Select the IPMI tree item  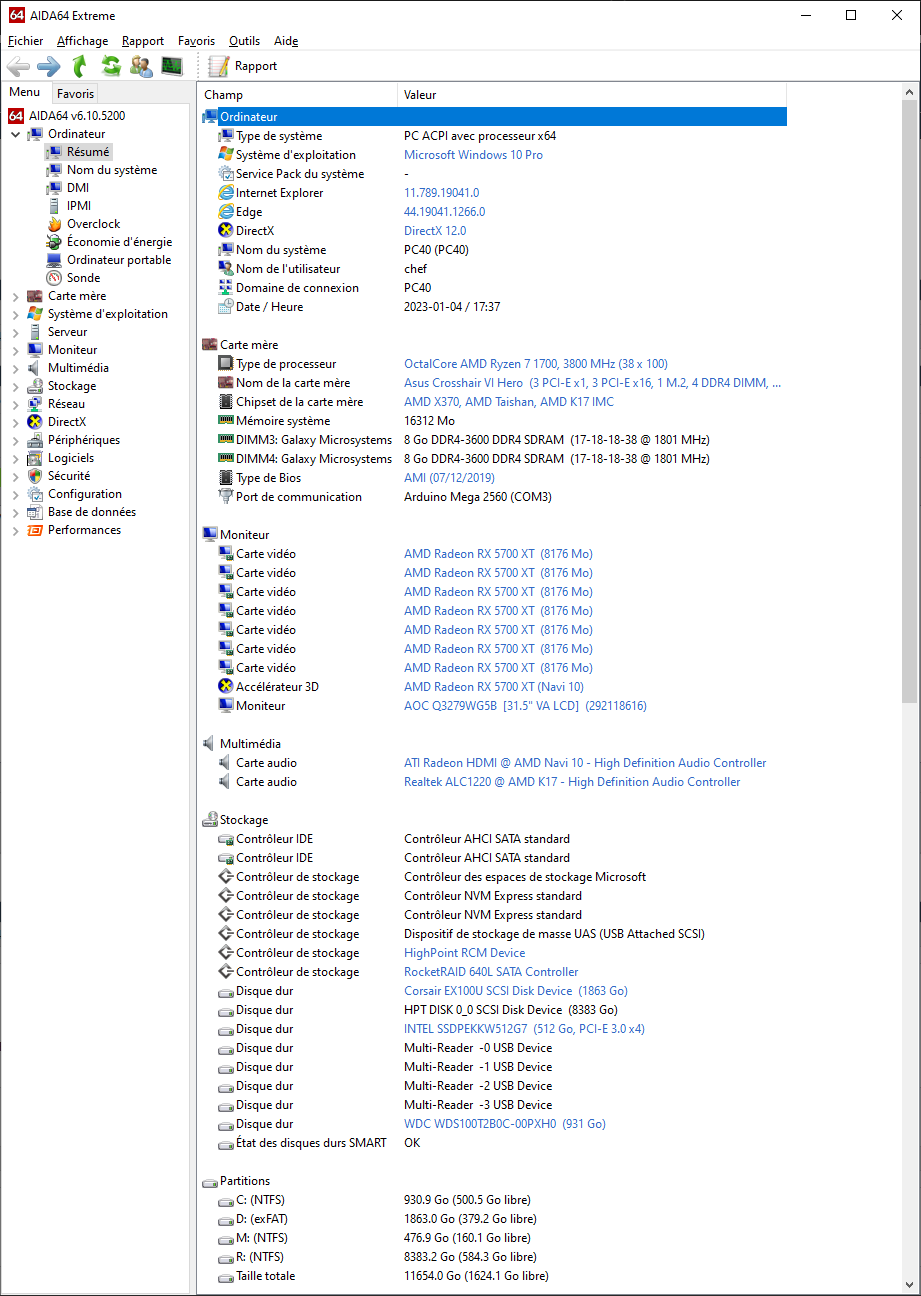79,206
